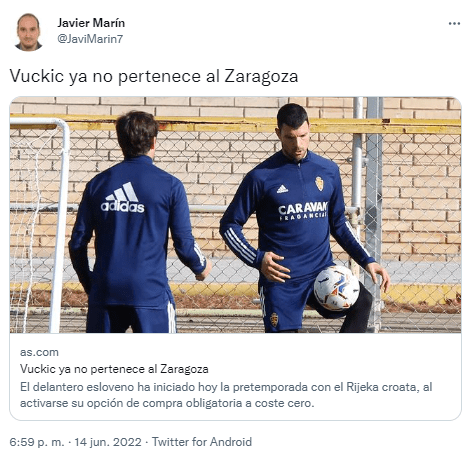
Task: Click the Zaragoza crest on the jersey chest
Action: pyautogui.click(x=319, y=184)
